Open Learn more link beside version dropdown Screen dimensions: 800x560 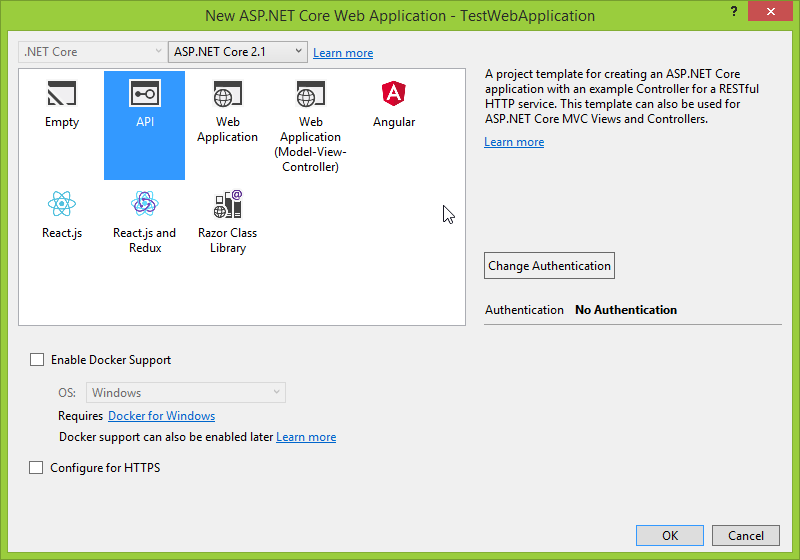click(343, 53)
